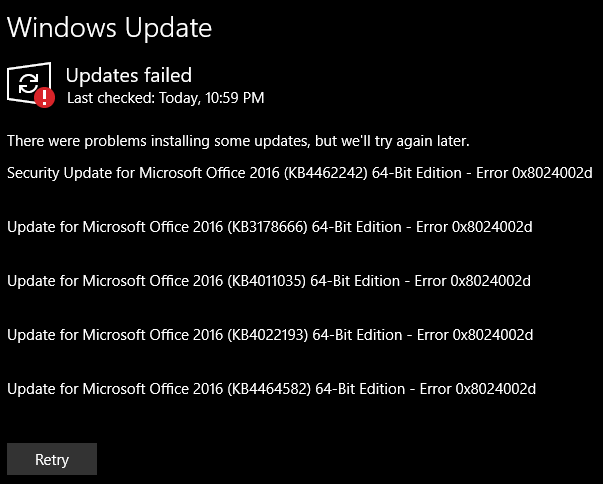Click 64-Bit Edition text in Security Update line
The height and width of the screenshot is (484, 603).
click(x=417, y=173)
